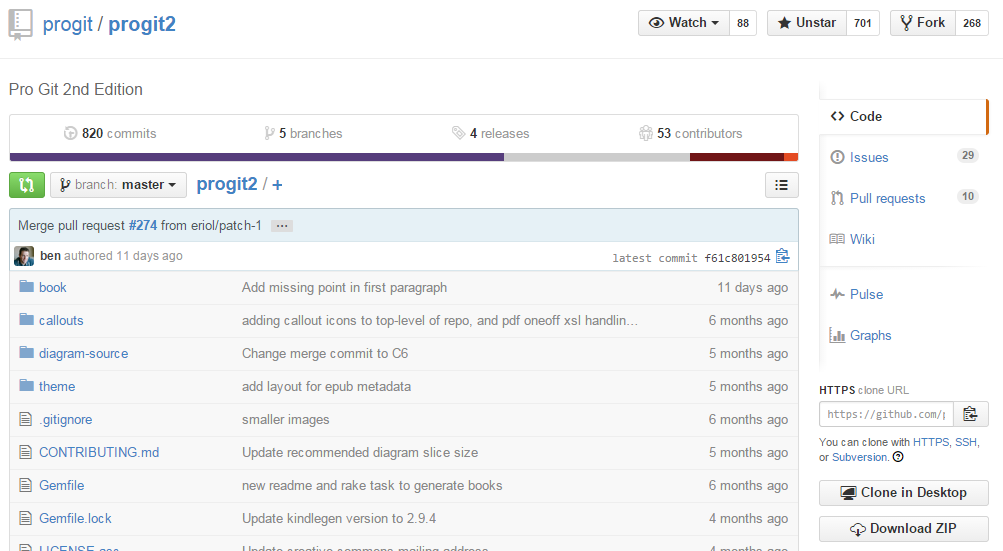
Task: Open pull request #274 link
Action: coord(143,225)
